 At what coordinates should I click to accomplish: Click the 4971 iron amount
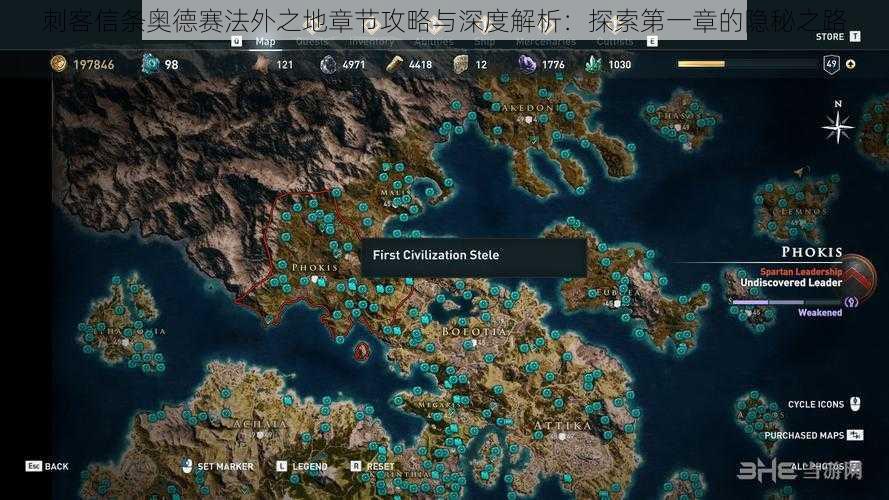pyautogui.click(x=354, y=65)
